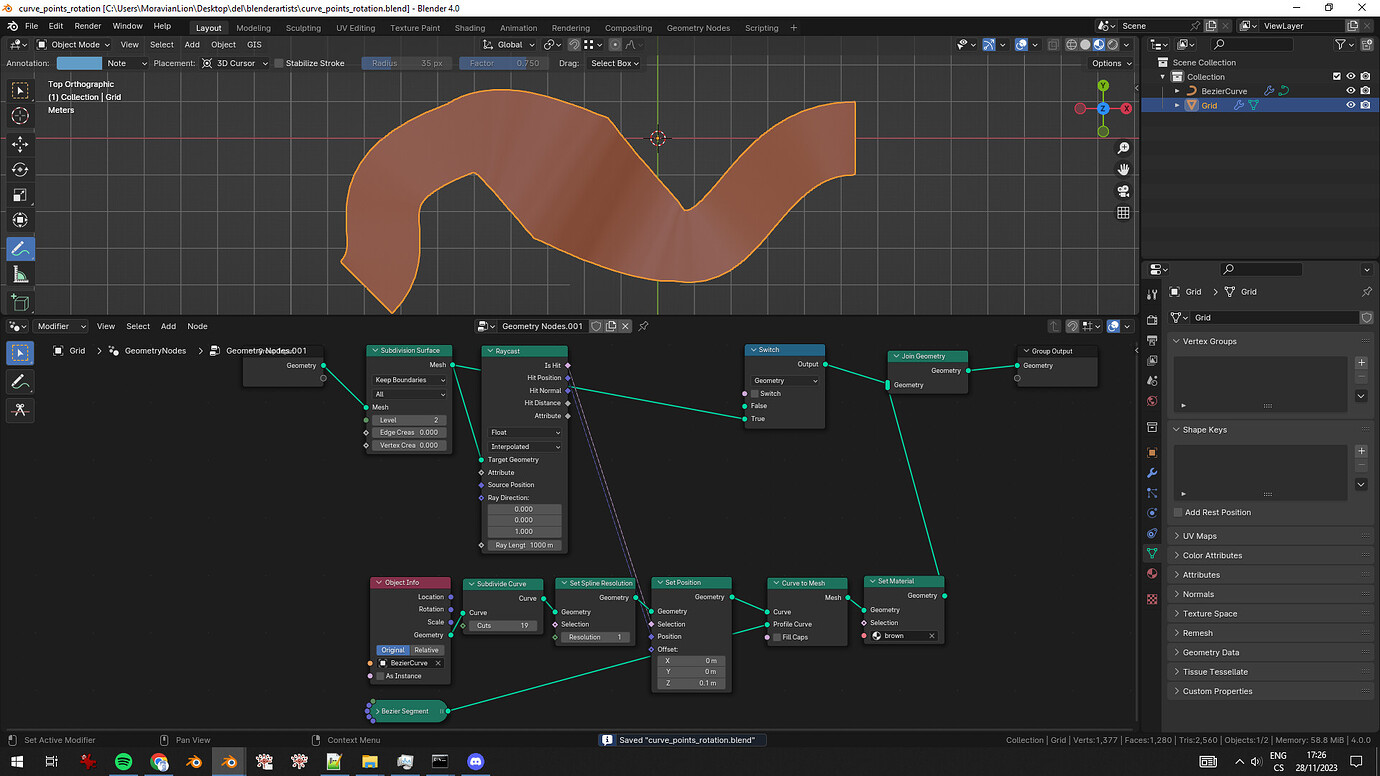Select the Measure tool below the Annotate tool

20,273
